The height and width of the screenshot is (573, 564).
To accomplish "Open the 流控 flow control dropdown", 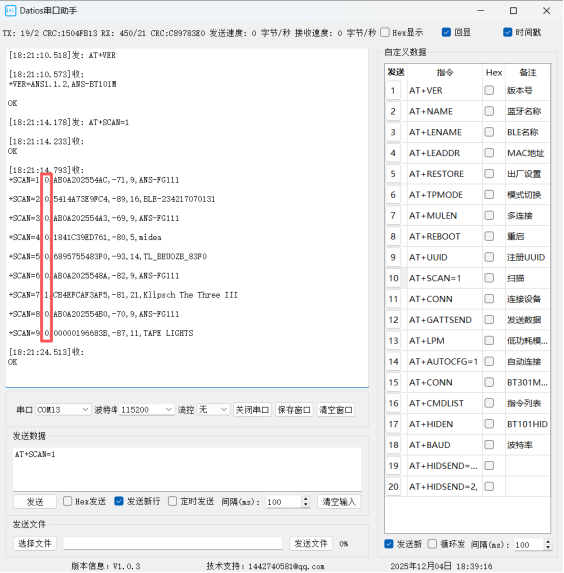I will pyautogui.click(x=213, y=410).
